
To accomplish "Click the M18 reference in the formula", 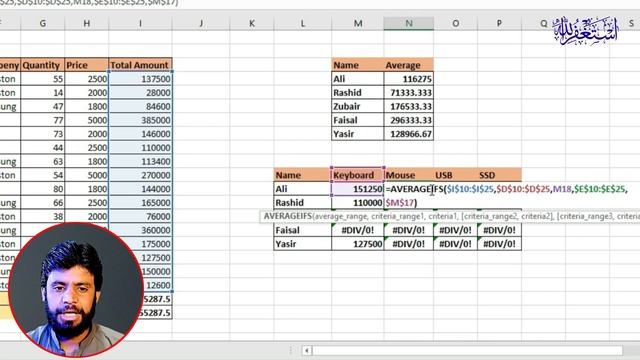I will point(562,189).
